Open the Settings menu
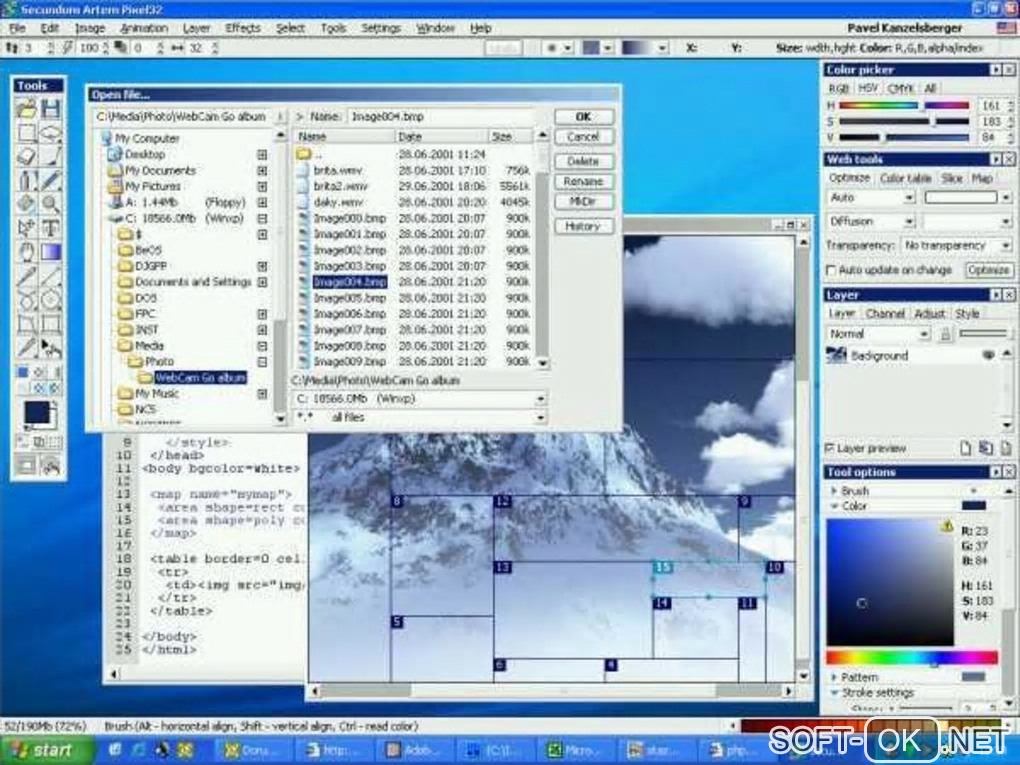The width and height of the screenshot is (1020, 765). [381, 28]
